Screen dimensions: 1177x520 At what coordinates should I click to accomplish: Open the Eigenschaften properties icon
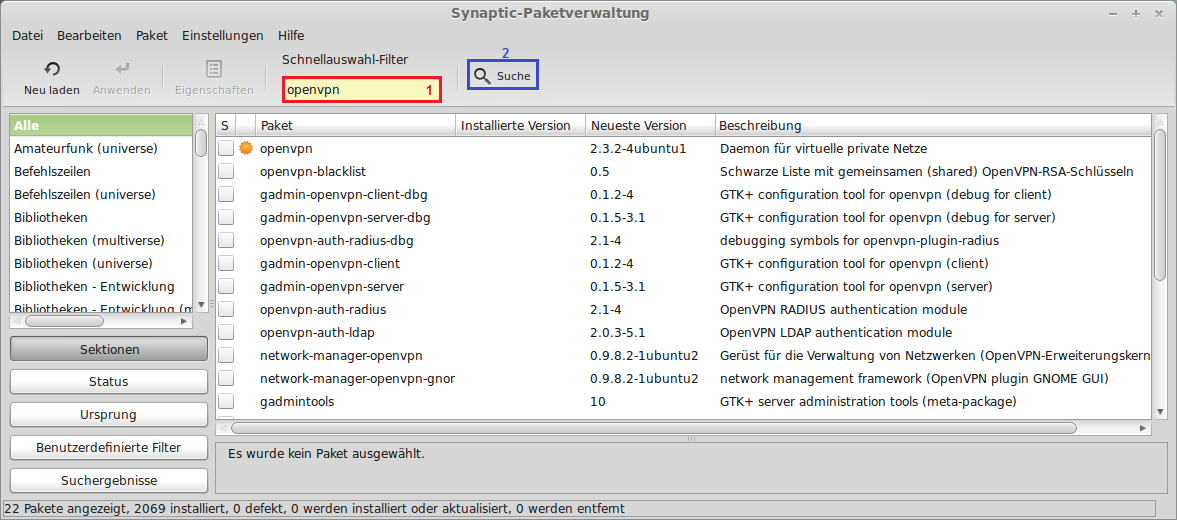pos(214,69)
